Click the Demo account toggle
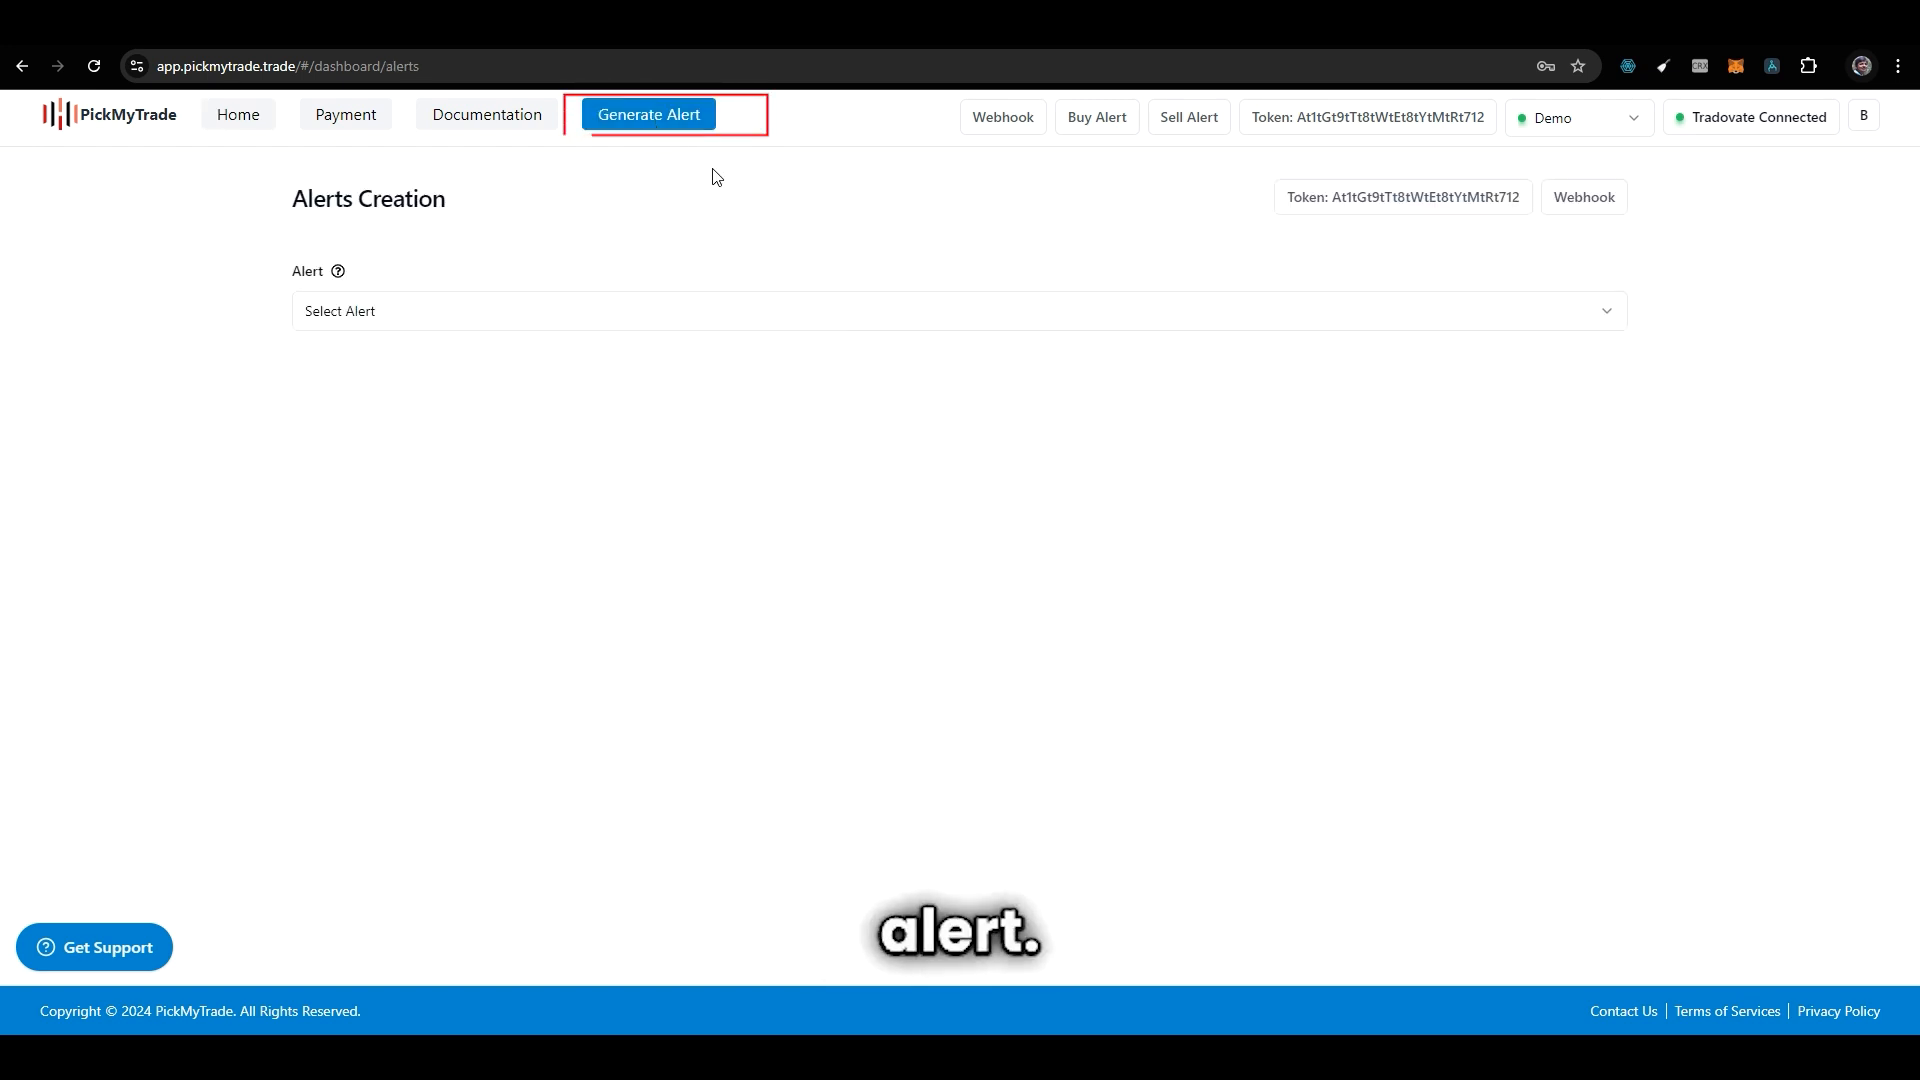This screenshot has width=1920, height=1080. [x=1577, y=116]
